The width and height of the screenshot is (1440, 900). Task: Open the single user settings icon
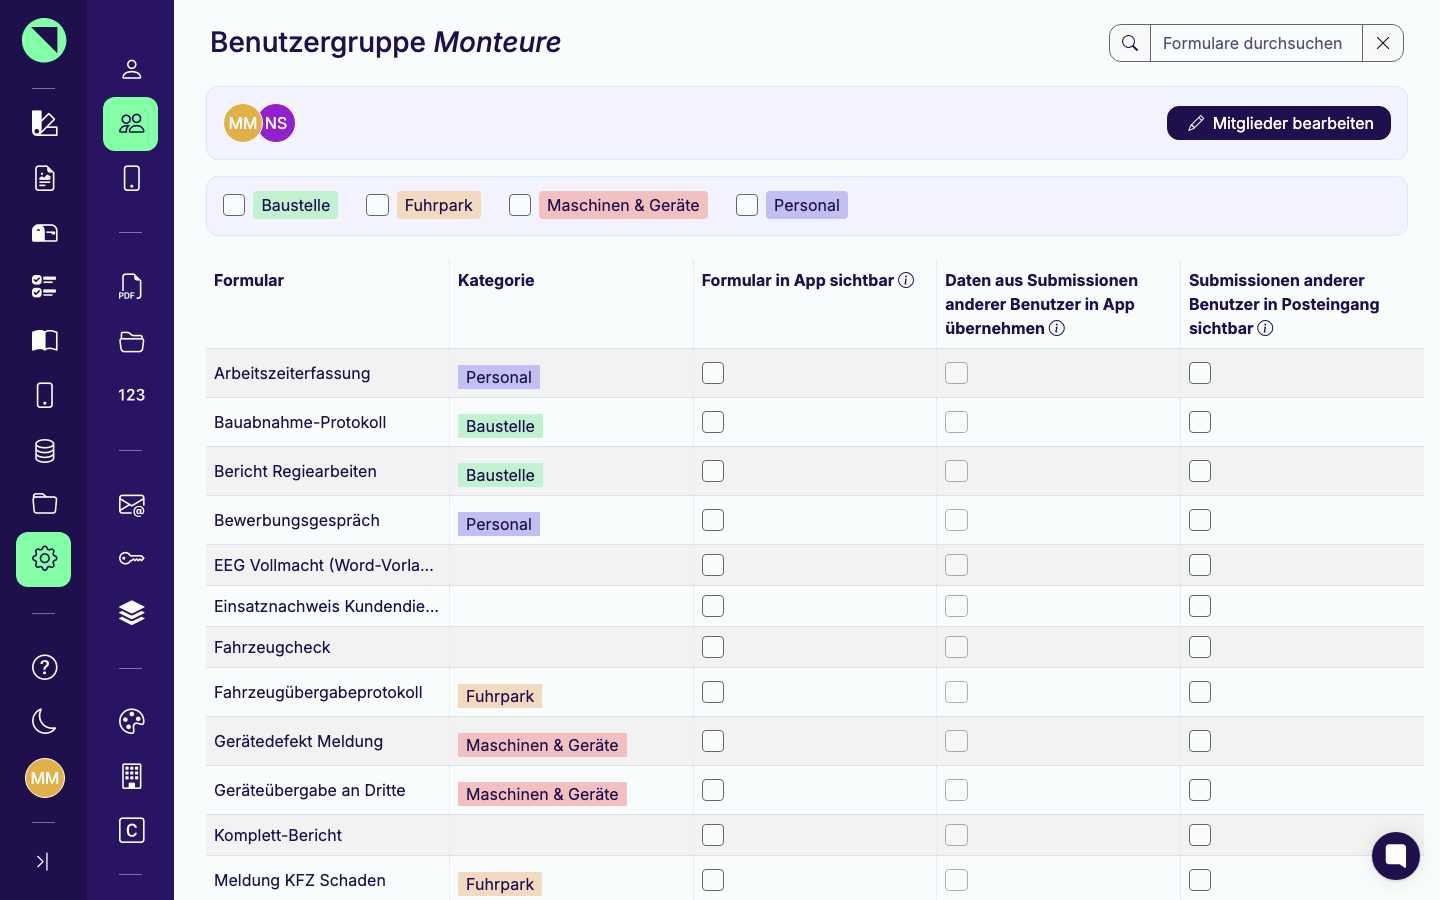(x=131, y=69)
